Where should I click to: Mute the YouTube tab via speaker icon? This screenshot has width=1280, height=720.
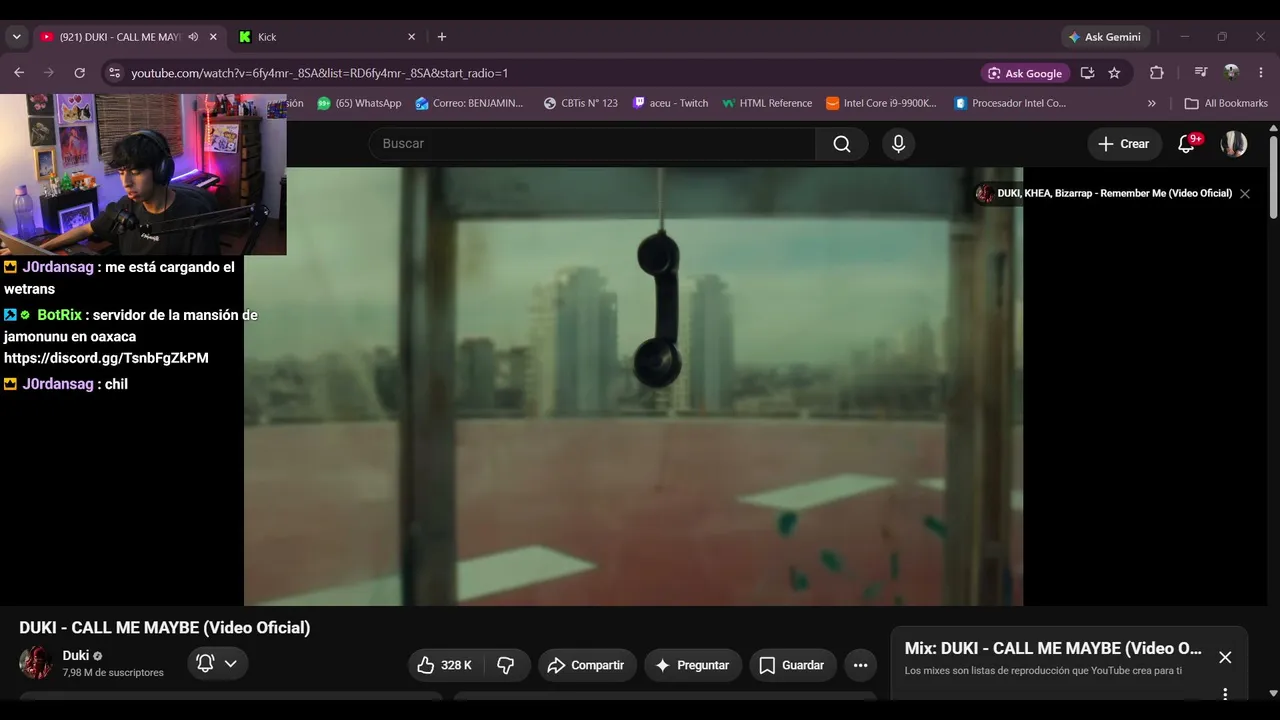193,37
